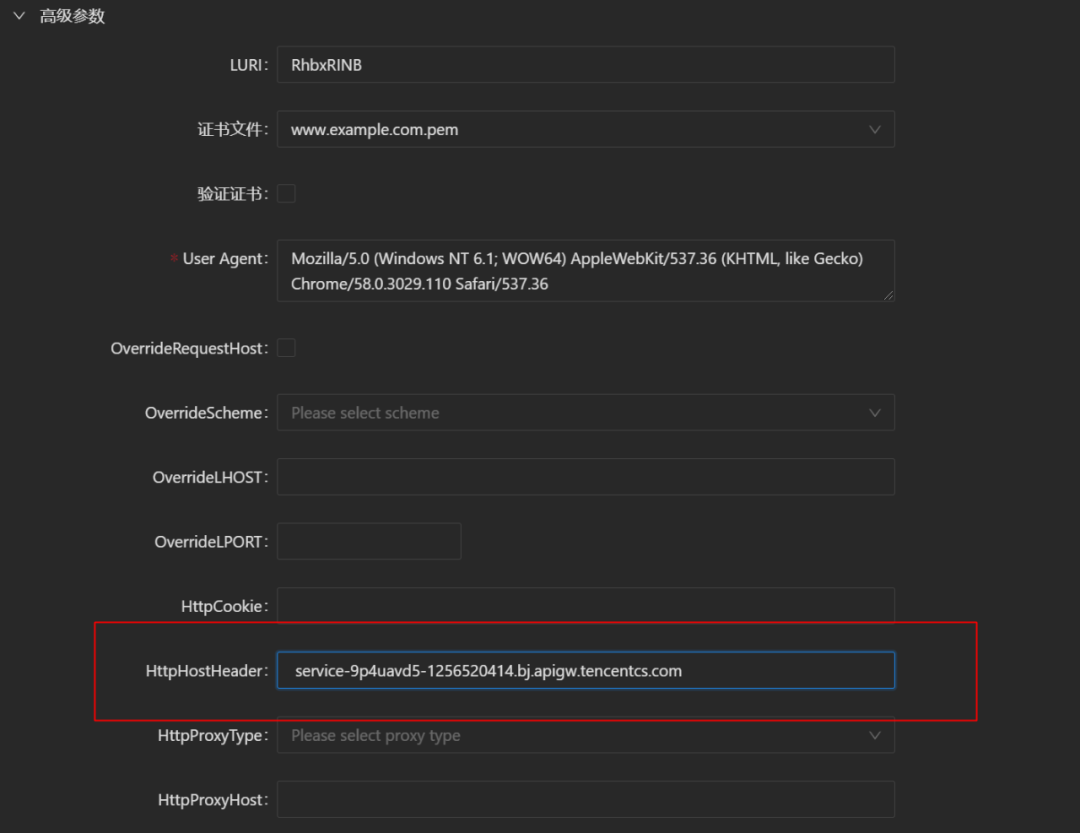Viewport: 1080px width, 833px height.
Task: Click the HttpHostHeader label
Action: [x=205, y=671]
